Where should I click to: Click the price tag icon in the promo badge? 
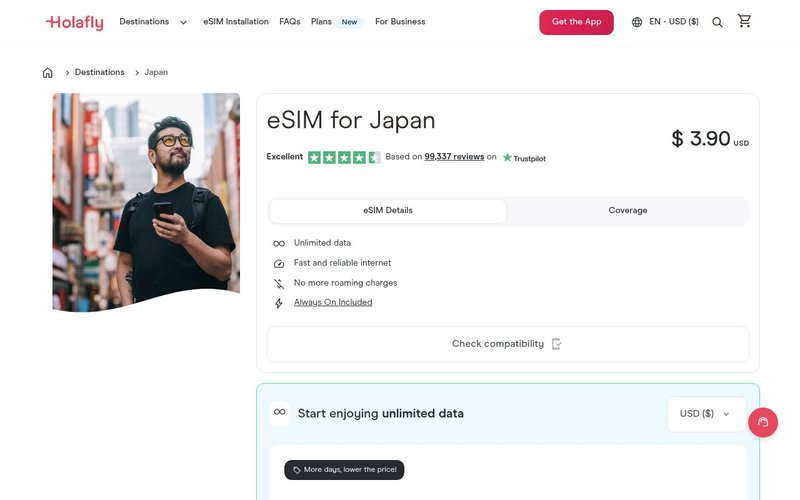click(296, 470)
